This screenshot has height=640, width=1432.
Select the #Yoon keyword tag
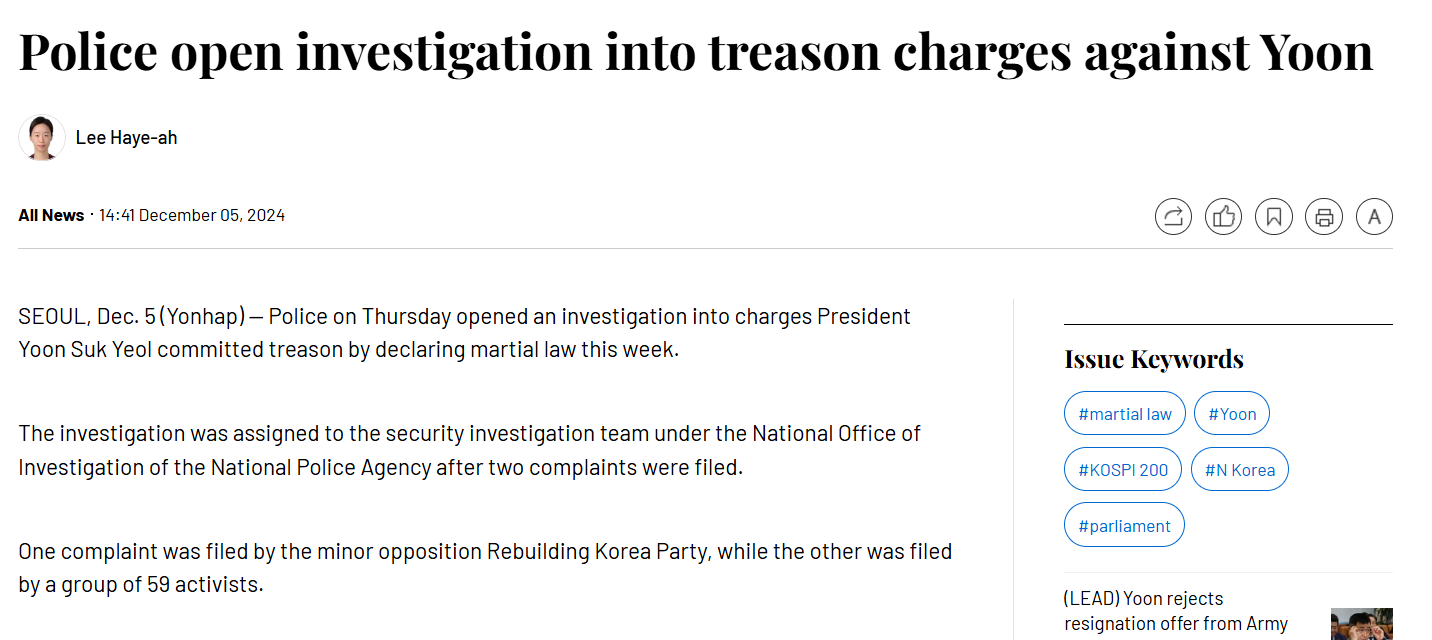point(1231,414)
